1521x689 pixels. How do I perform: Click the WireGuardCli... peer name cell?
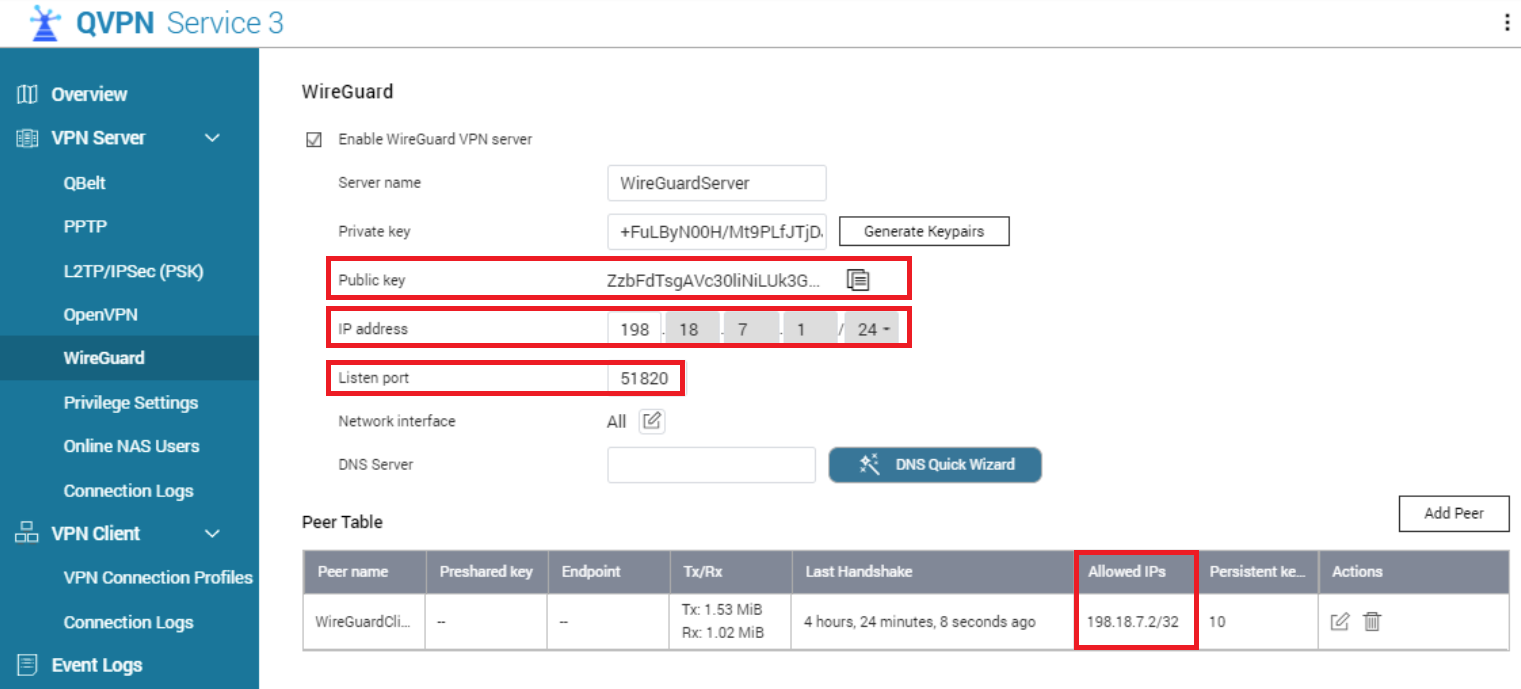click(364, 622)
